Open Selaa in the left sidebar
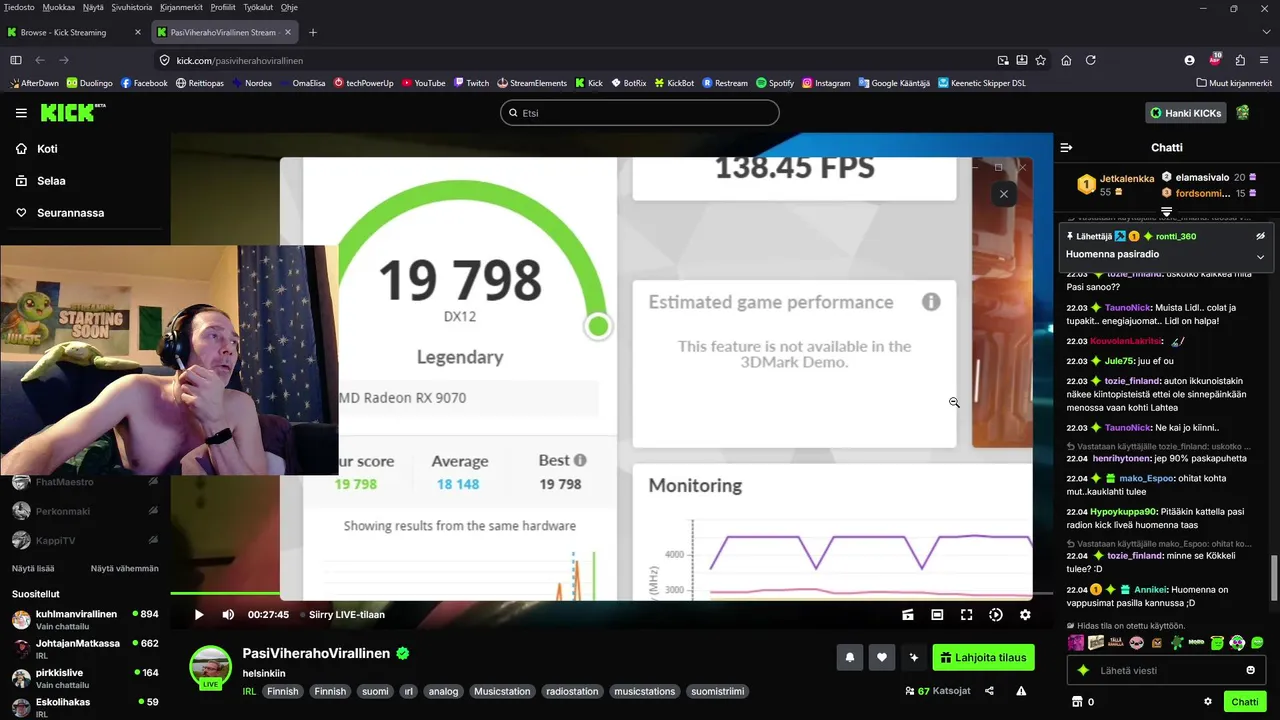Screen dimensions: 1280x720 51,181
